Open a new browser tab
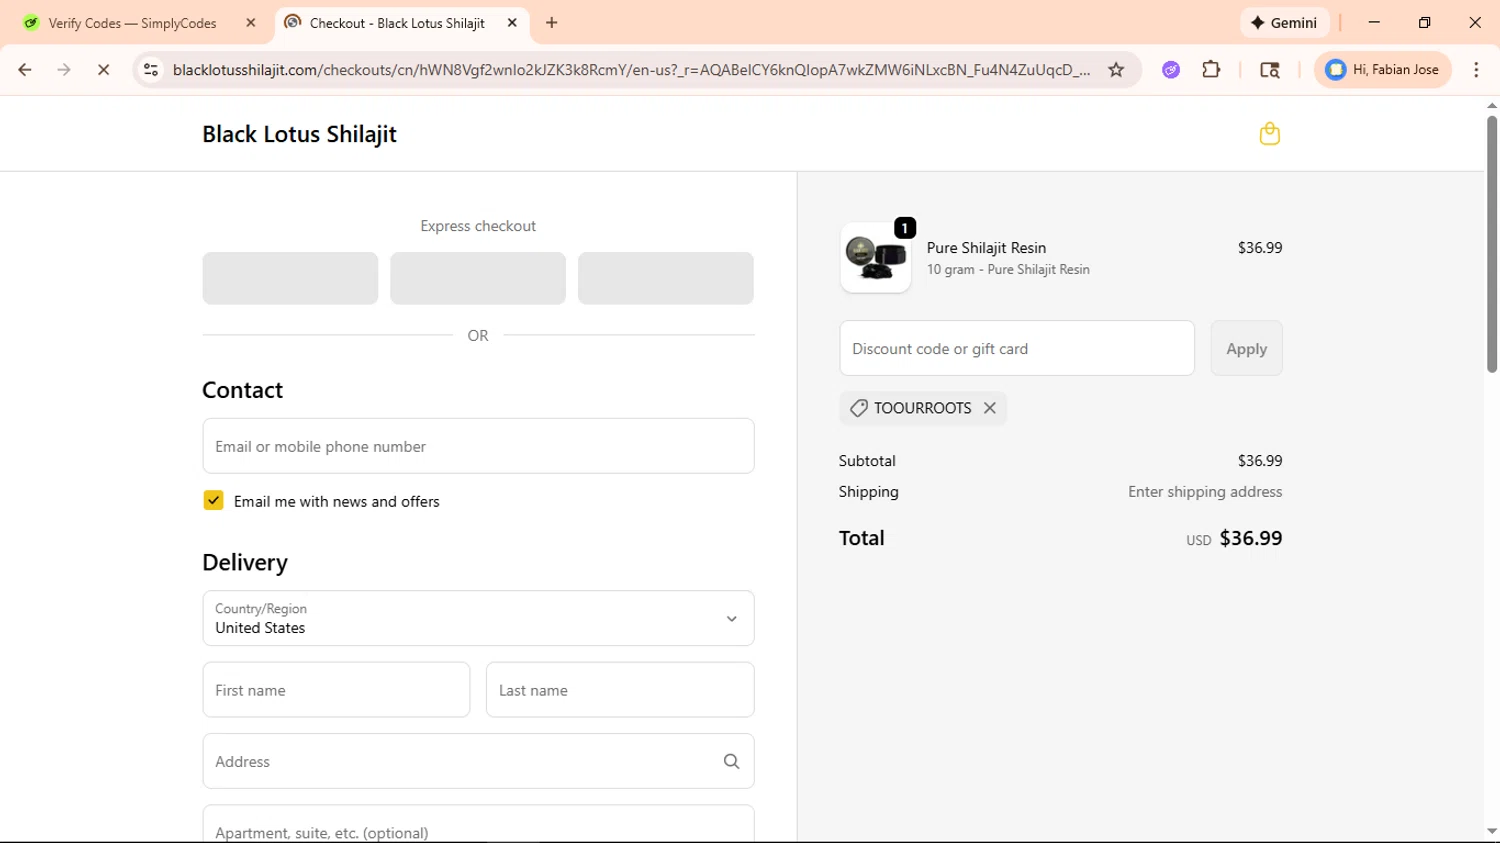Image resolution: width=1500 pixels, height=843 pixels. pyautogui.click(x=552, y=23)
